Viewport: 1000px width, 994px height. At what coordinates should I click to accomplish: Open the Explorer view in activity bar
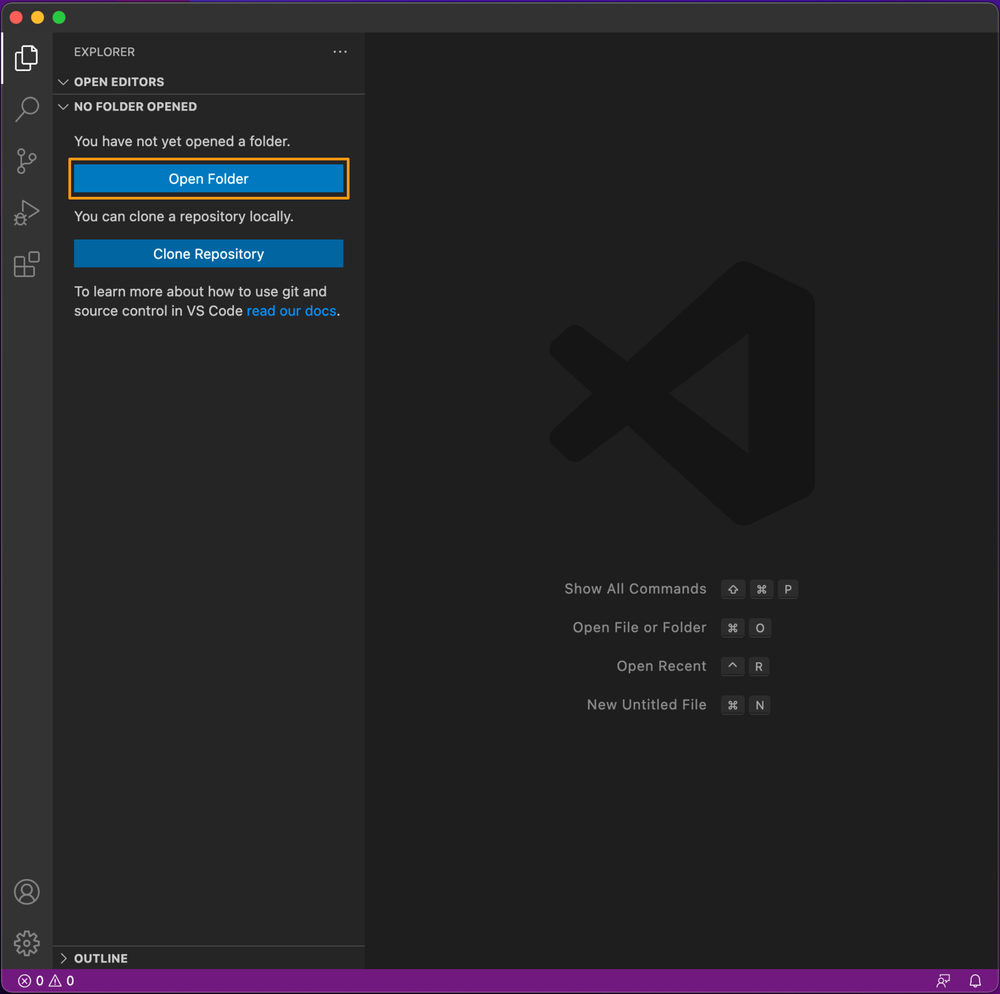click(x=27, y=58)
